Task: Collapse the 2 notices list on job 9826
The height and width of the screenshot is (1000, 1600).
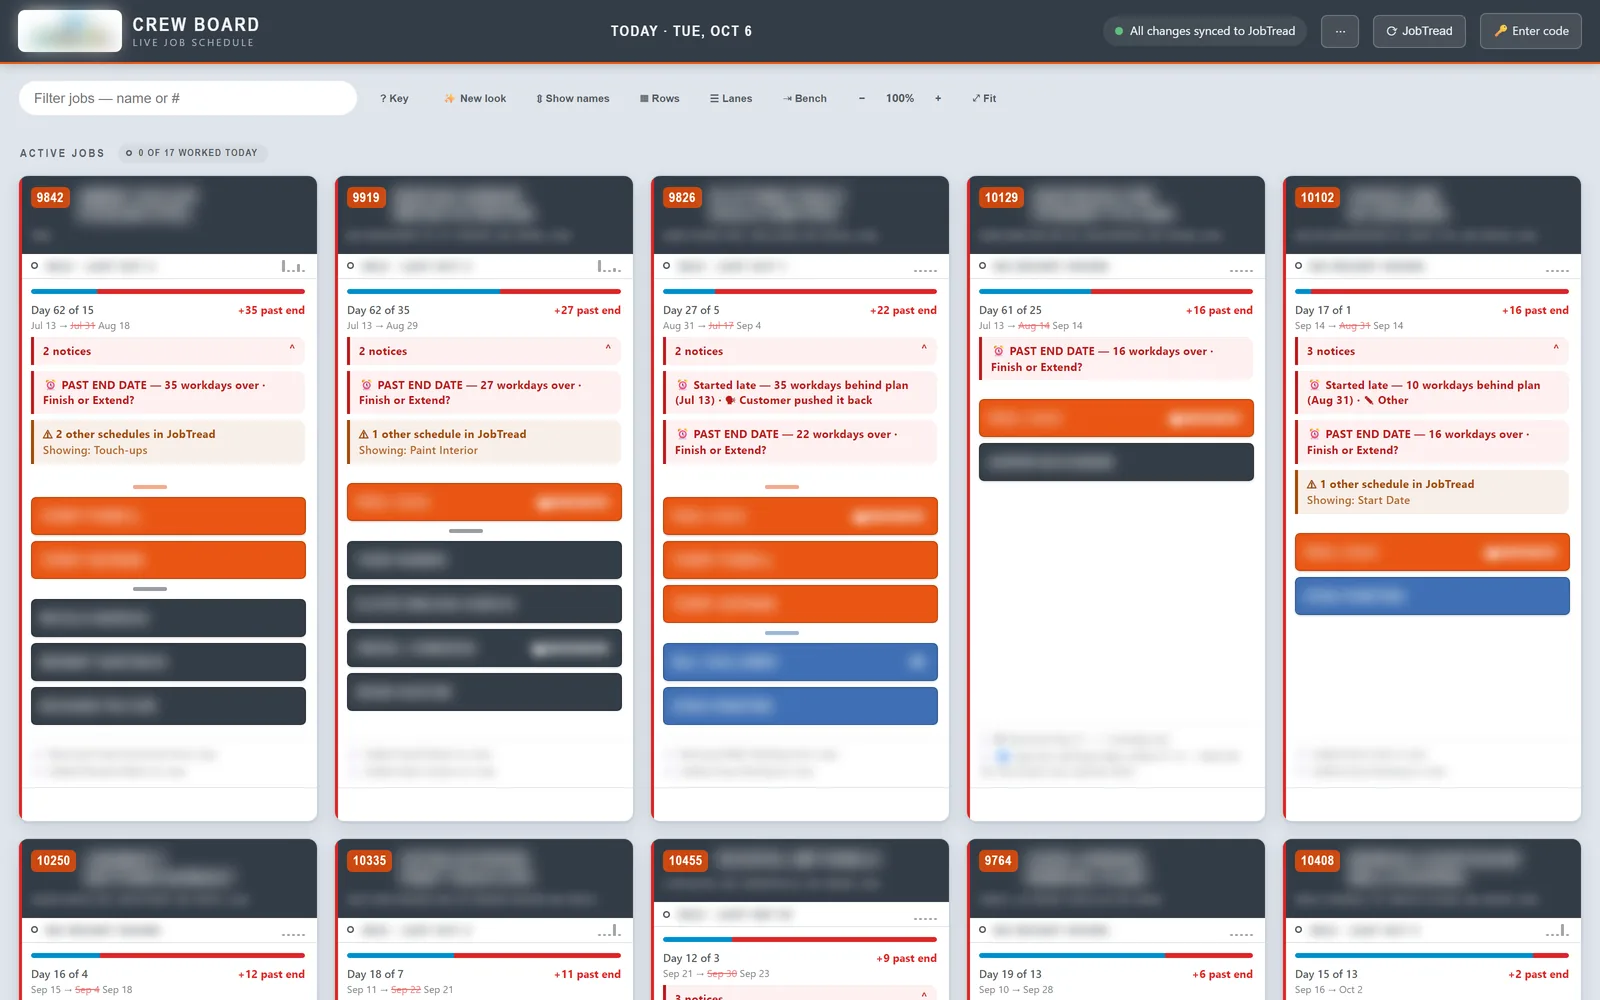Action: 800,351
